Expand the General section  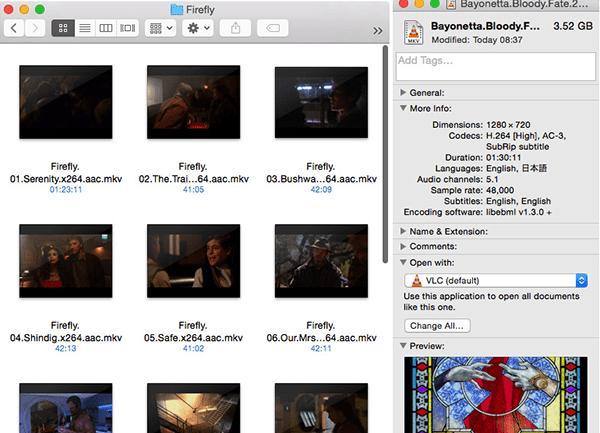(403, 93)
